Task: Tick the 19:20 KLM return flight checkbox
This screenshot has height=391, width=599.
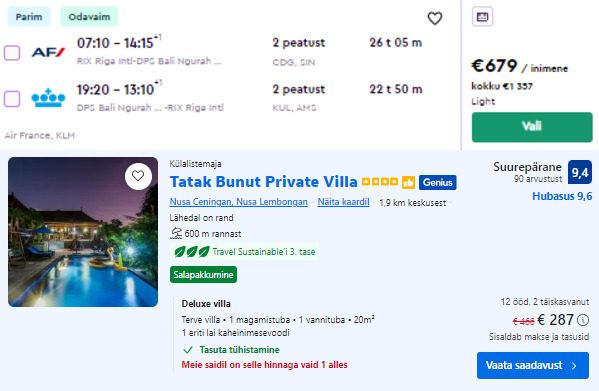Action: pyautogui.click(x=12, y=99)
